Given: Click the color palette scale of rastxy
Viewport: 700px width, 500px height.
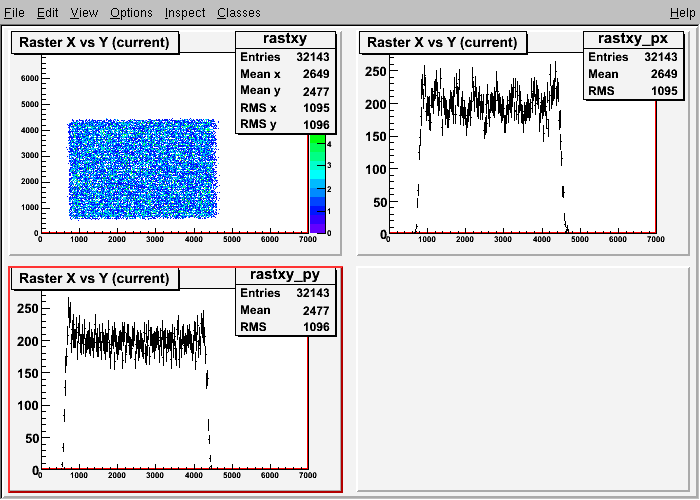Looking at the screenshot, I should [317, 183].
